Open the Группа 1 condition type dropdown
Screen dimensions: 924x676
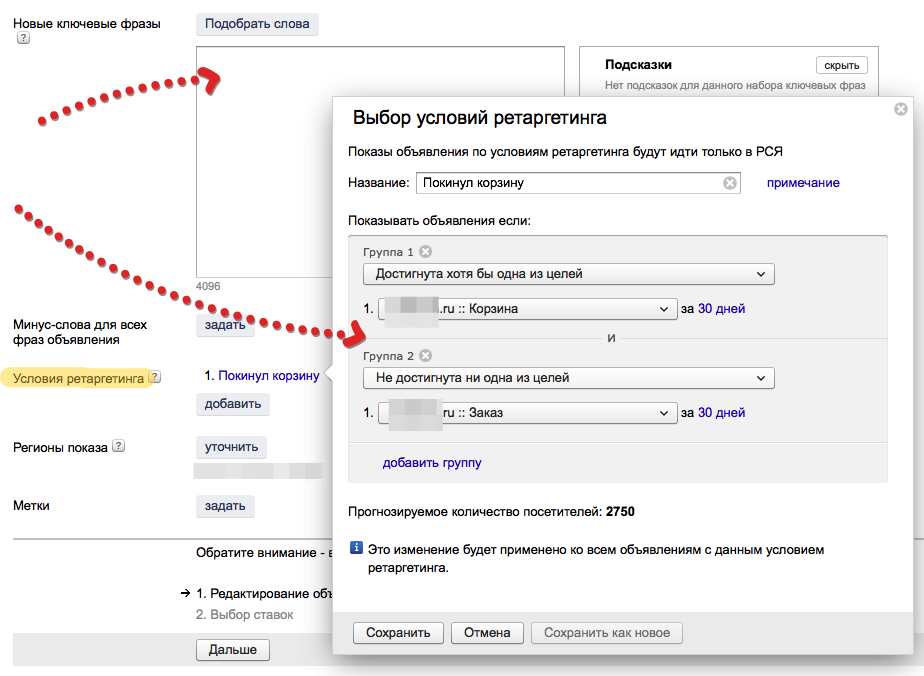pyautogui.click(x=568, y=274)
